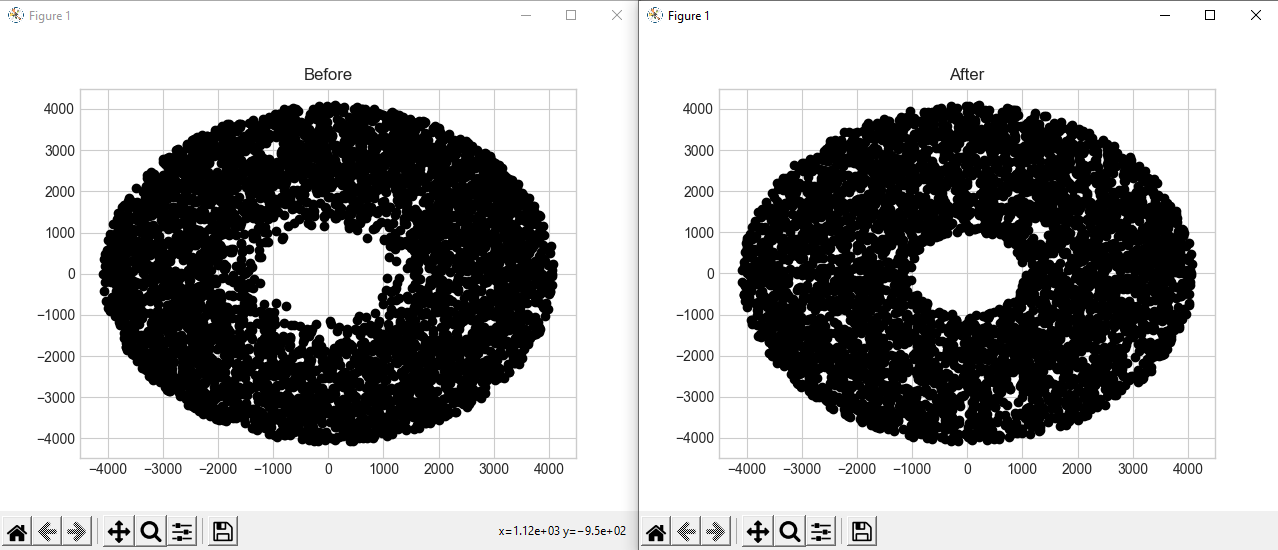Go back to previous view in left window

click(46, 532)
